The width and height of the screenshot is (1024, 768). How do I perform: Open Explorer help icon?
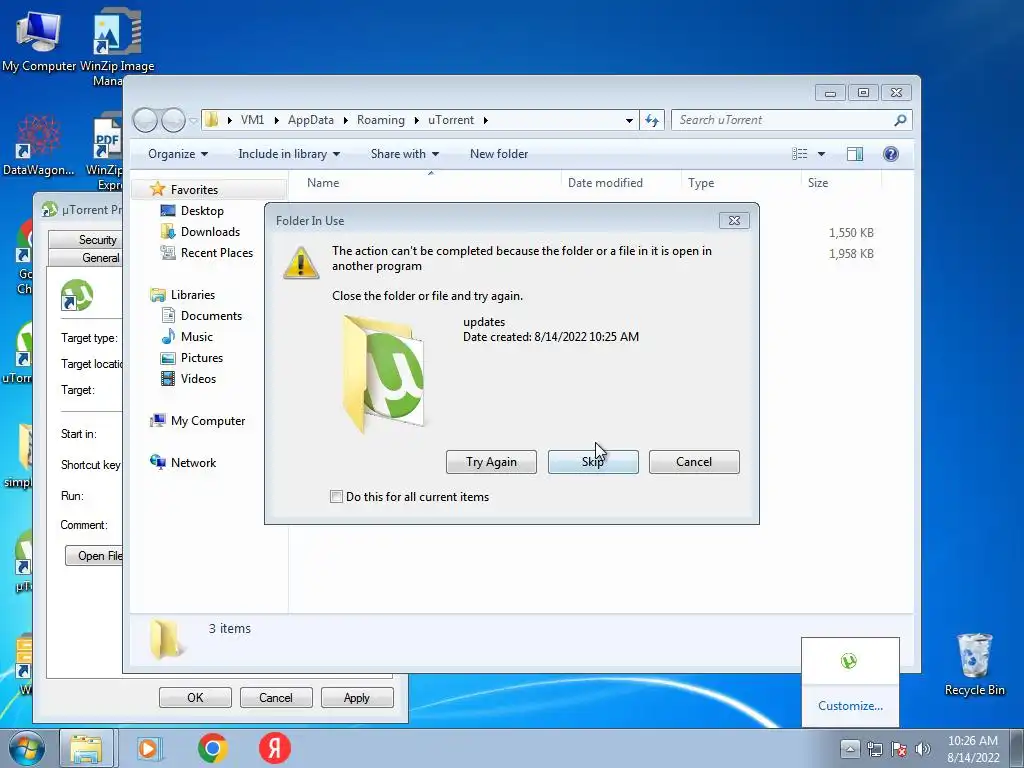[891, 153]
